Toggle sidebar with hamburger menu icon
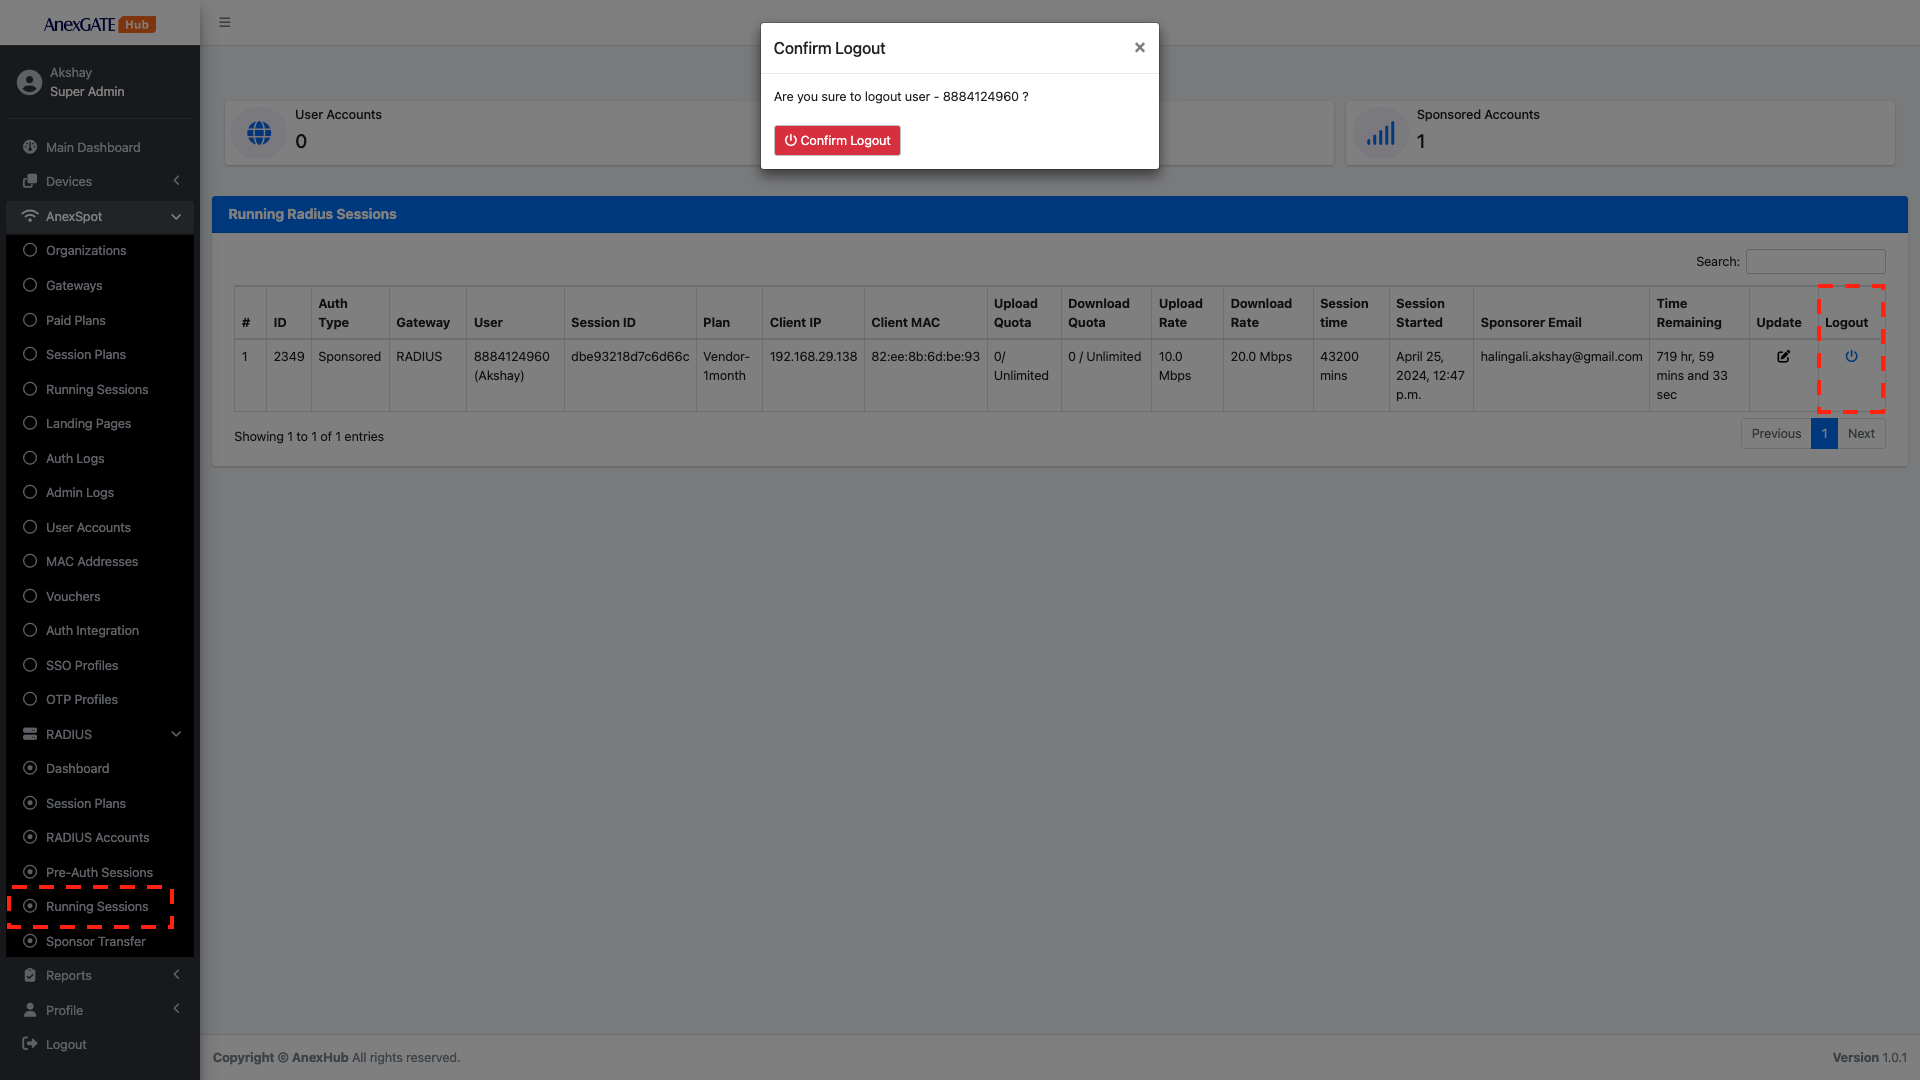The width and height of the screenshot is (1920, 1080). [225, 22]
